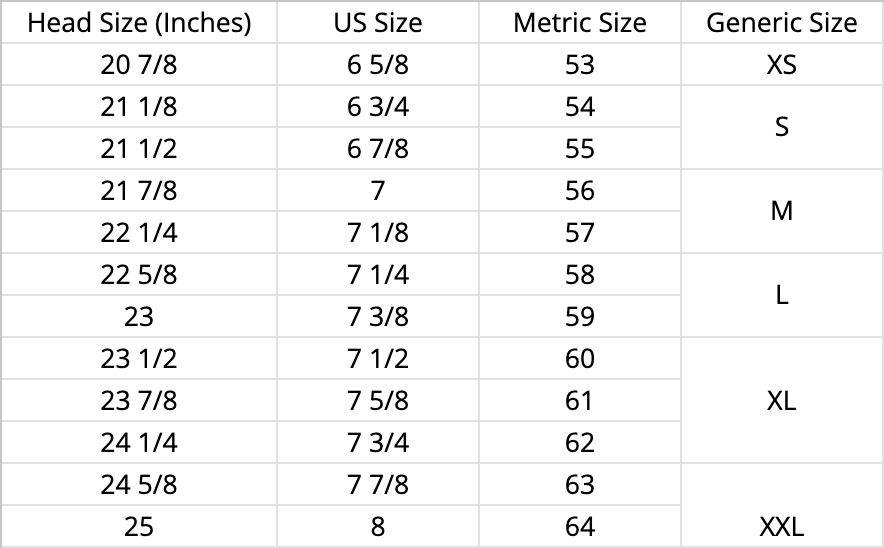The image size is (884, 548).
Task: Click the US size 7 5/8 cell
Action: [x=378, y=401]
